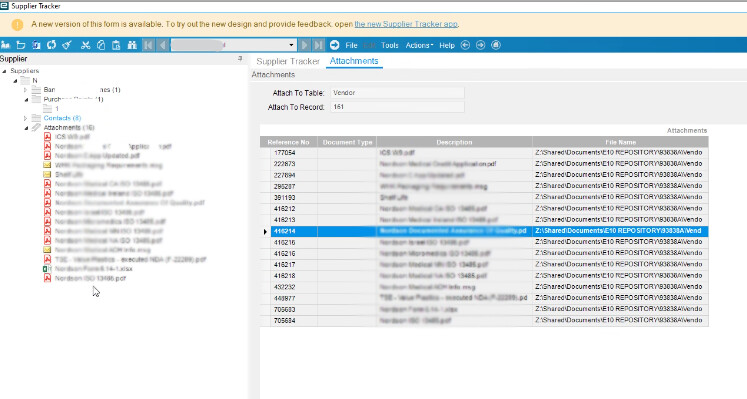Select Shelf Life in the attachments tree
747x399 pixels.
pos(69,174)
